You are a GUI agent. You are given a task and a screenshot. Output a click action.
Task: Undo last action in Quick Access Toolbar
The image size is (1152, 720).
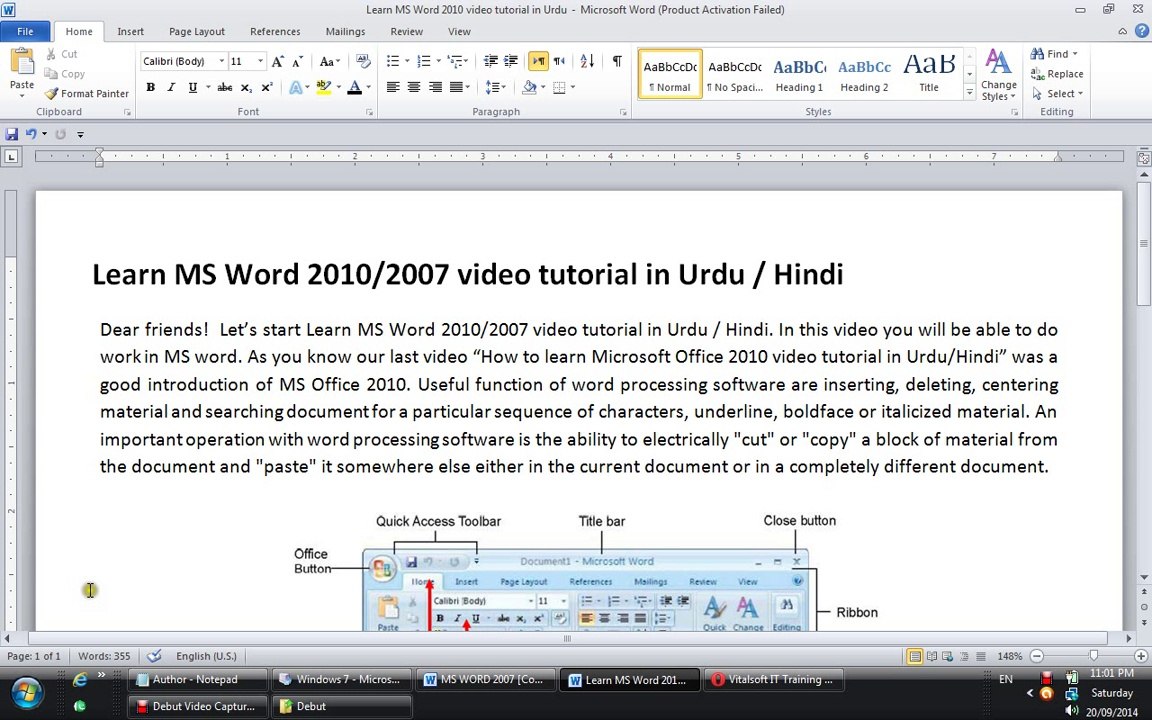31,134
